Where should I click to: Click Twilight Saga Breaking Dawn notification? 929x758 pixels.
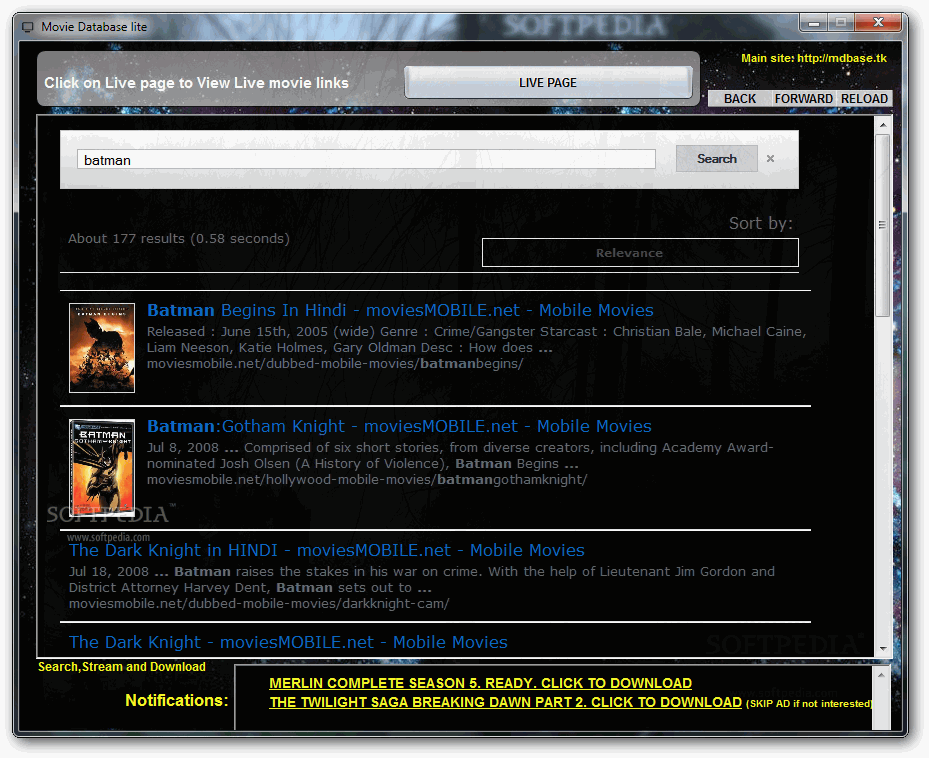tap(505, 702)
